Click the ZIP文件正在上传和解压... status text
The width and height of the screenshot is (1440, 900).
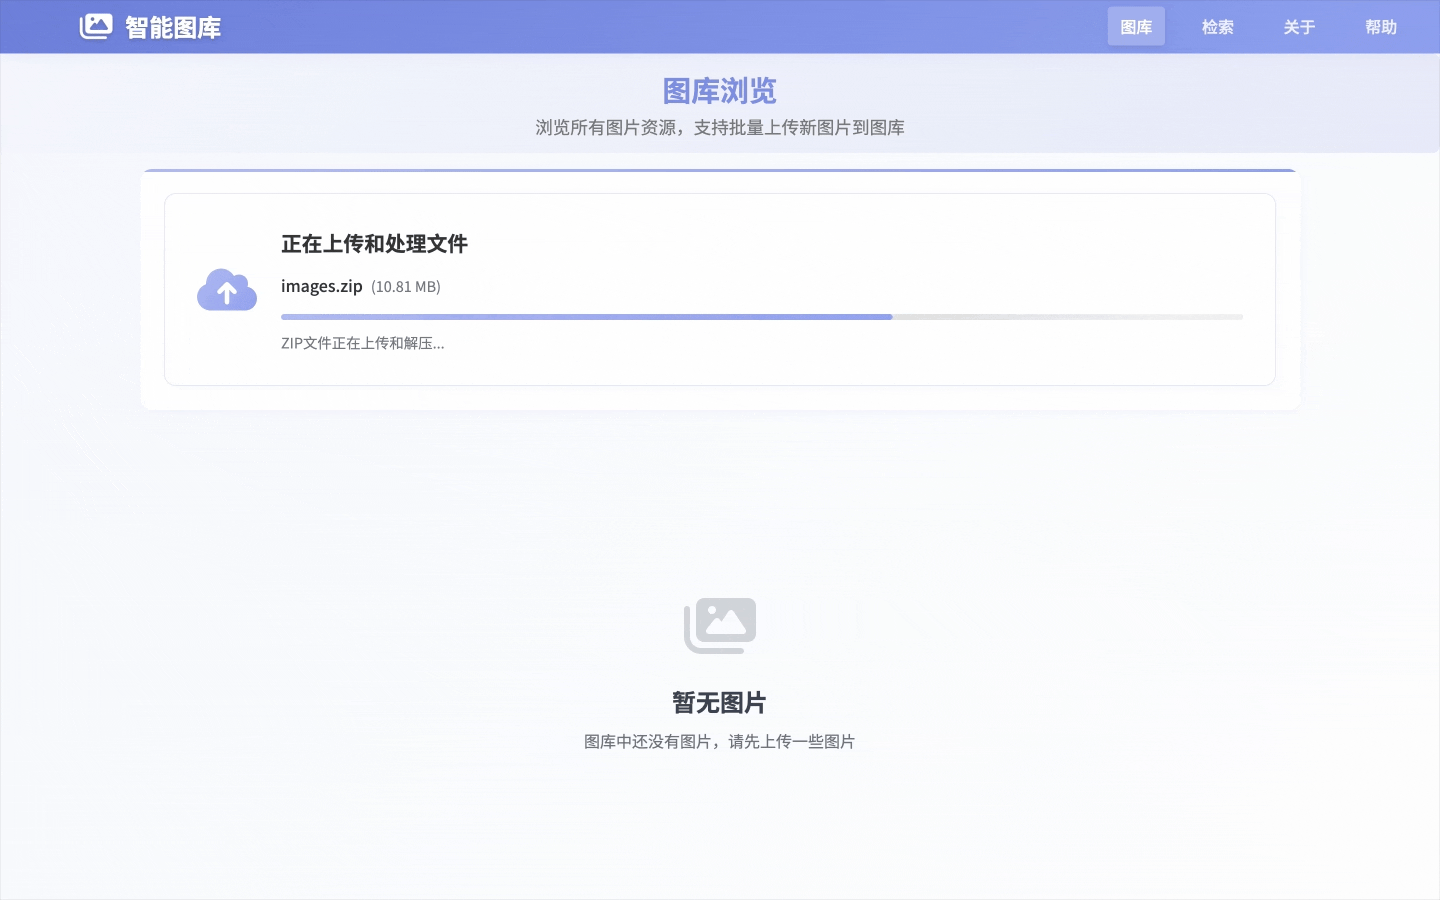point(363,343)
